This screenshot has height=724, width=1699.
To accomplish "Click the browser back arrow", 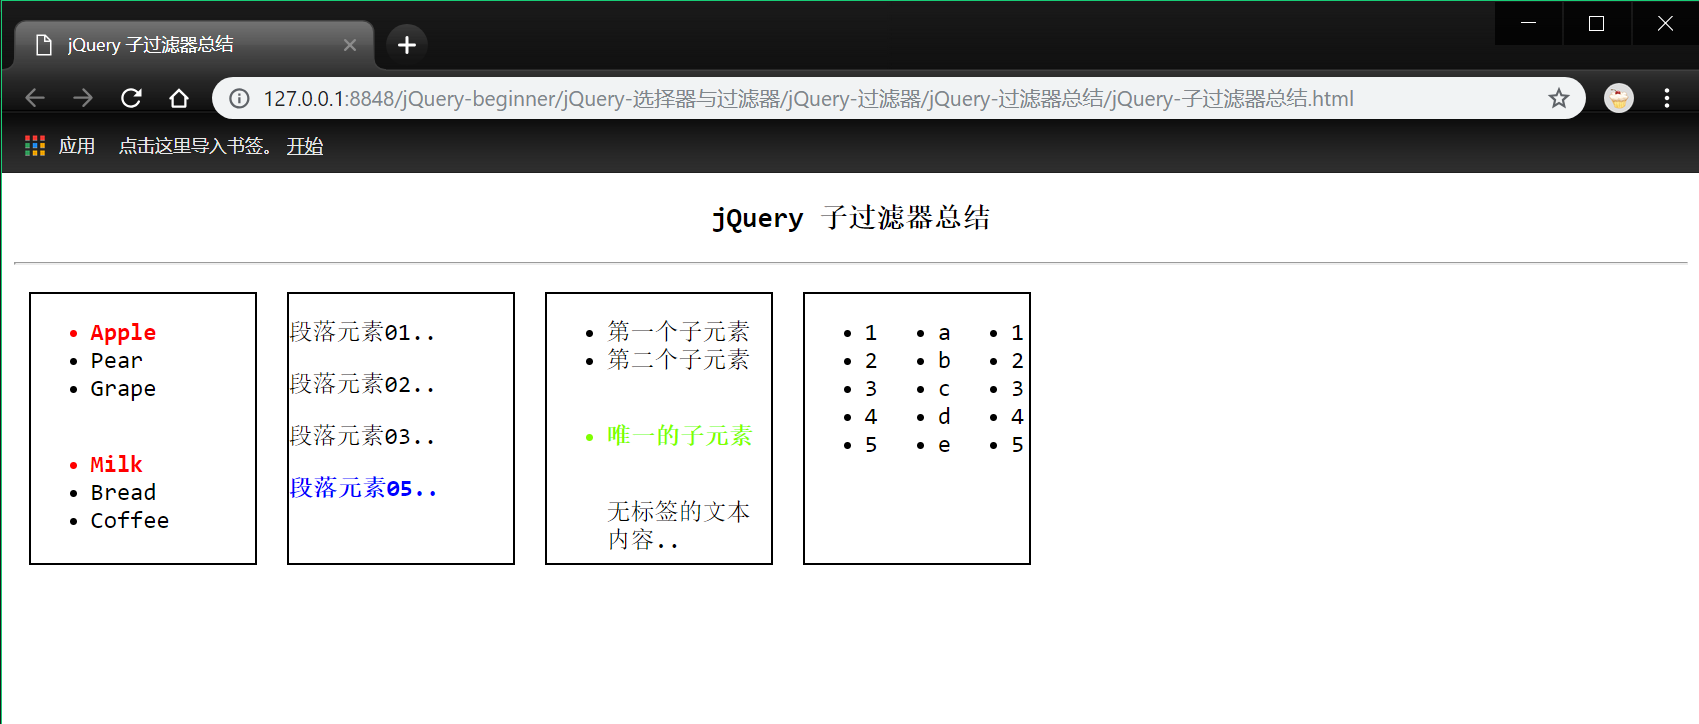I will click(x=35, y=98).
